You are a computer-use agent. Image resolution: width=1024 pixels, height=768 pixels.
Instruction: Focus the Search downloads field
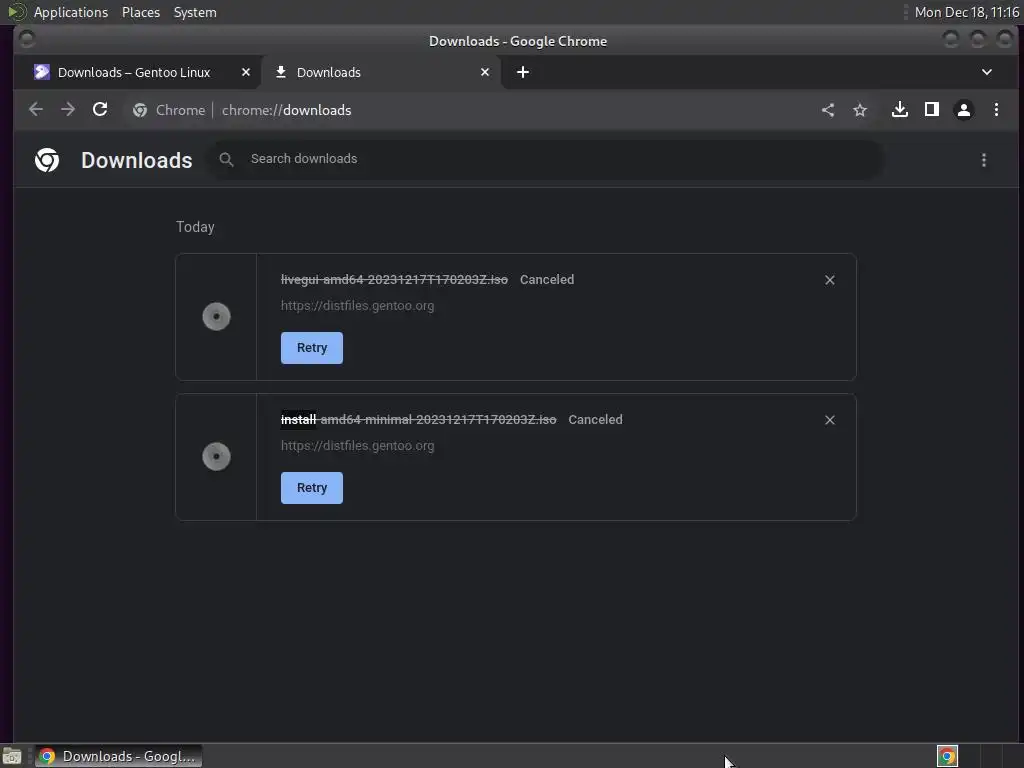tap(545, 159)
